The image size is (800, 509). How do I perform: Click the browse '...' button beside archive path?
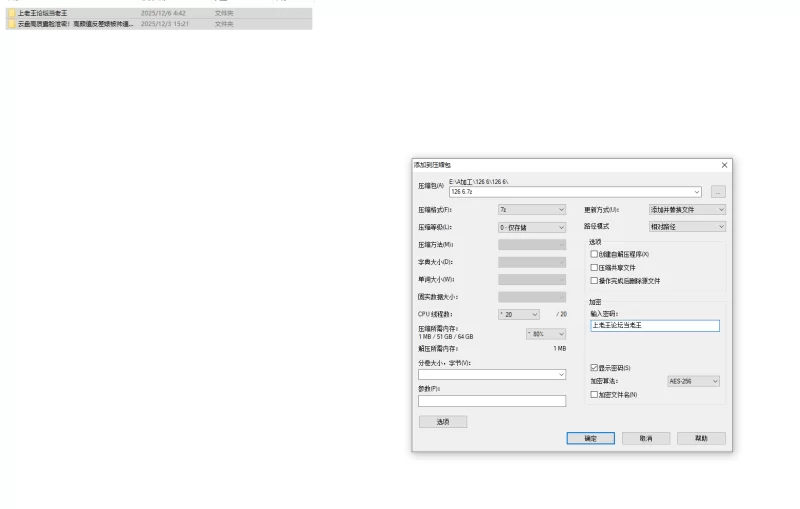(x=718, y=191)
